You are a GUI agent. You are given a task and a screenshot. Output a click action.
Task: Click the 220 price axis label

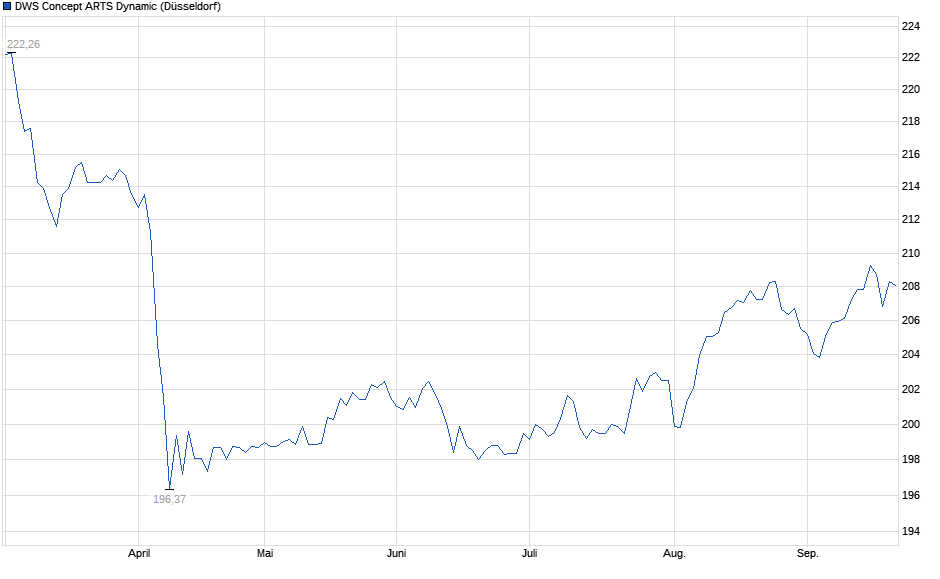point(911,89)
